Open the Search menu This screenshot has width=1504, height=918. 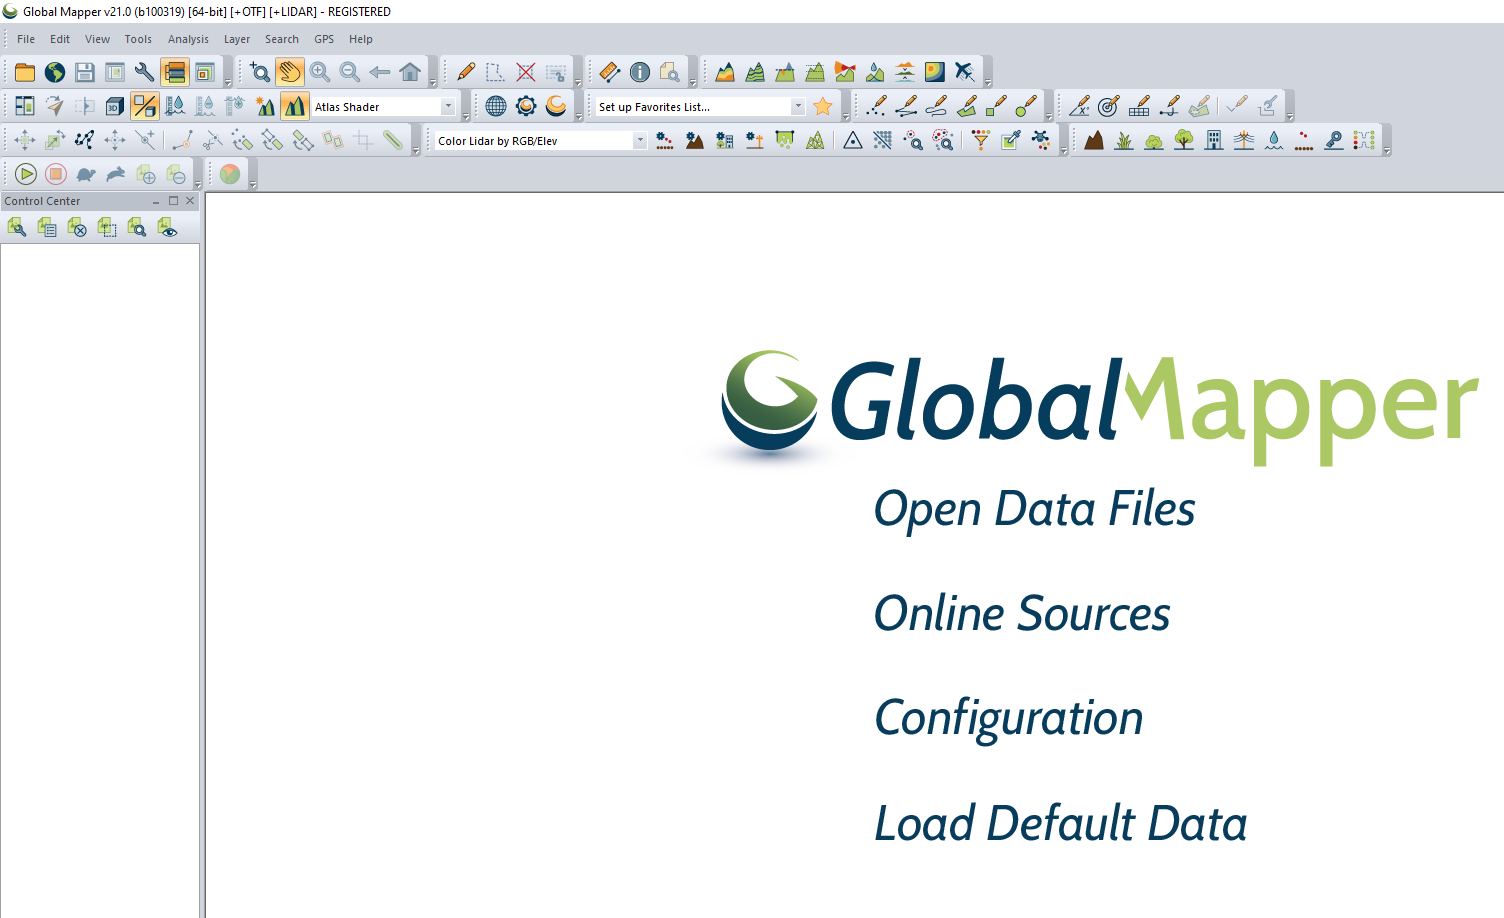[282, 39]
